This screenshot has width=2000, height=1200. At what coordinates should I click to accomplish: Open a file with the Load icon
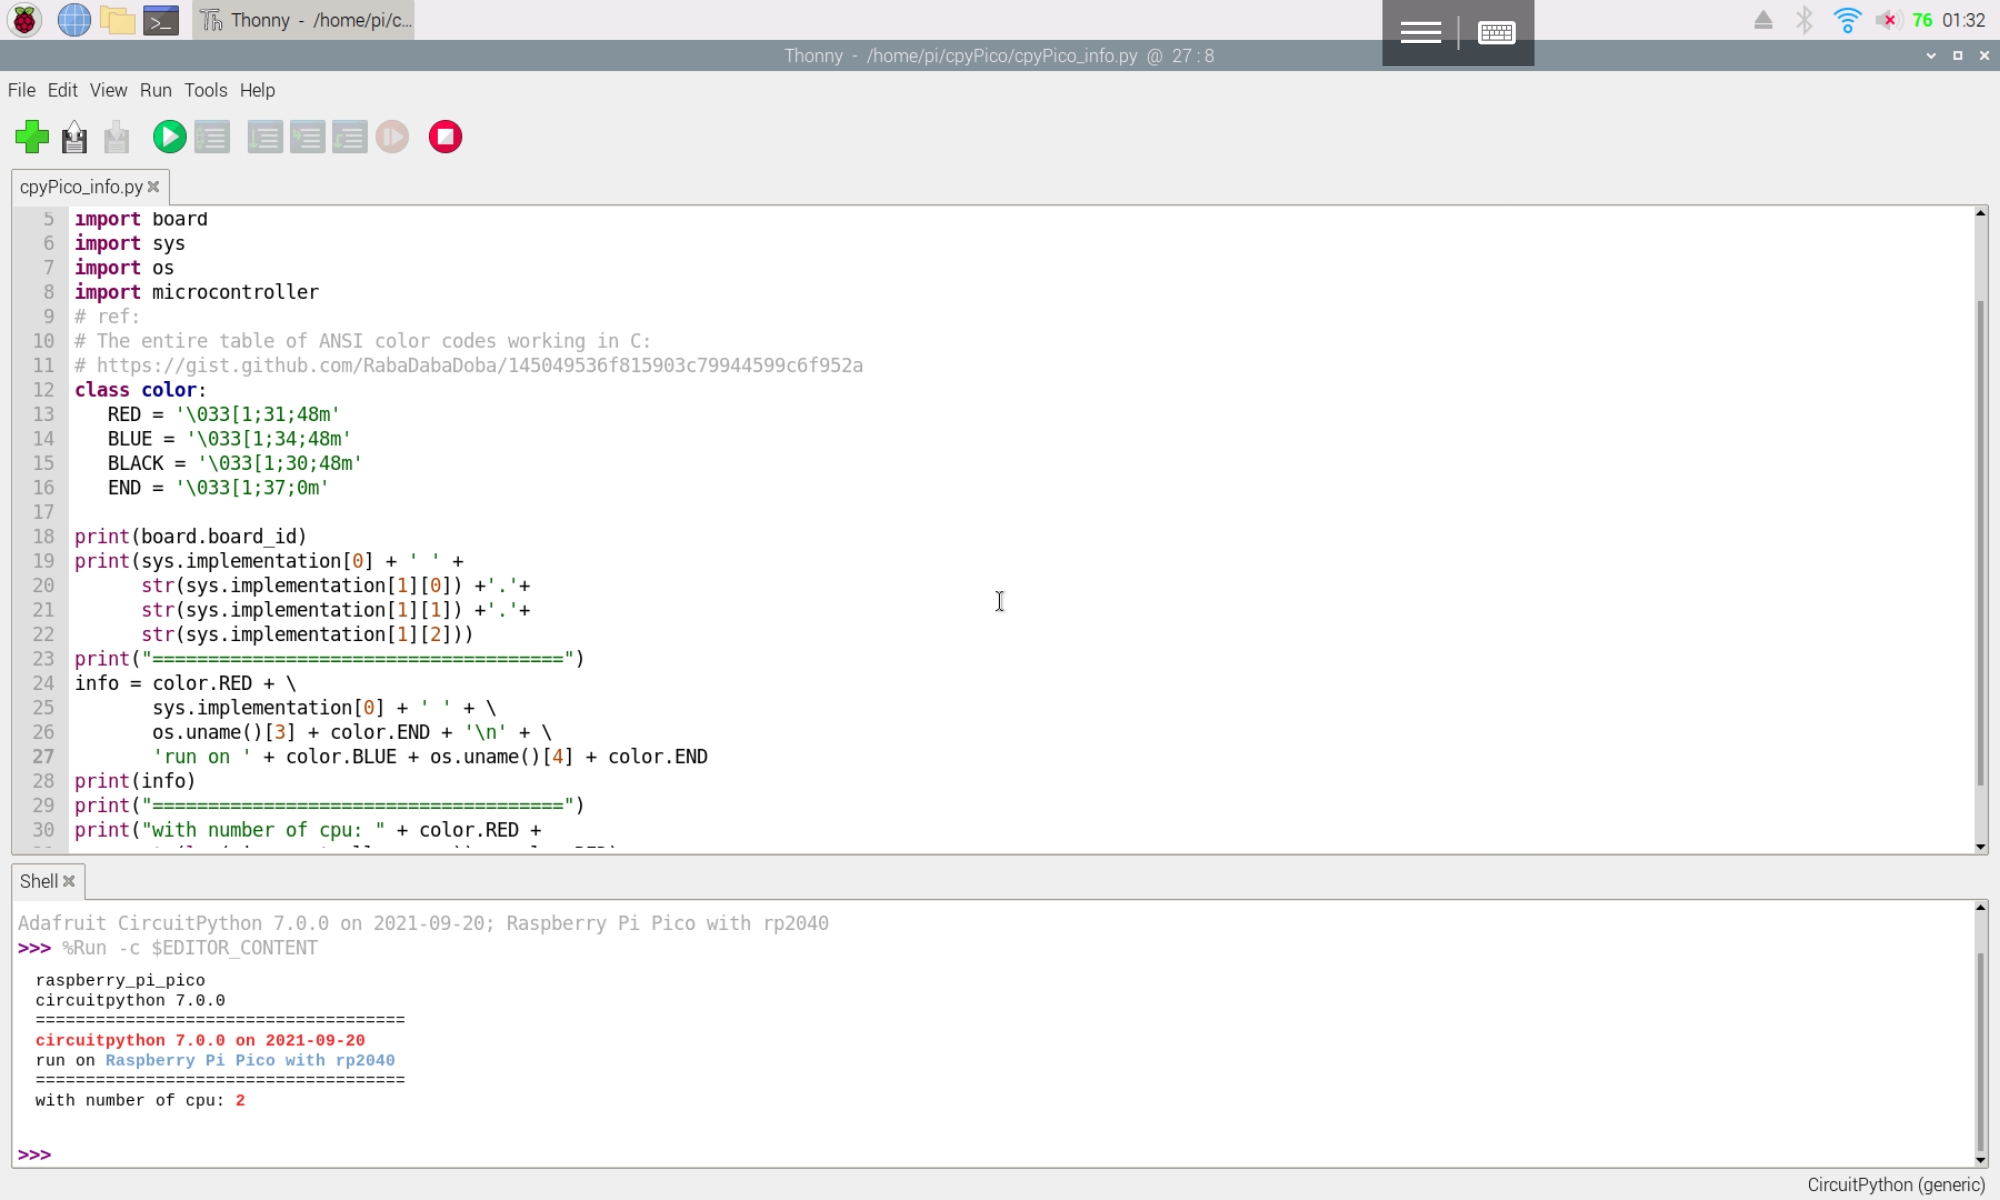(x=74, y=137)
